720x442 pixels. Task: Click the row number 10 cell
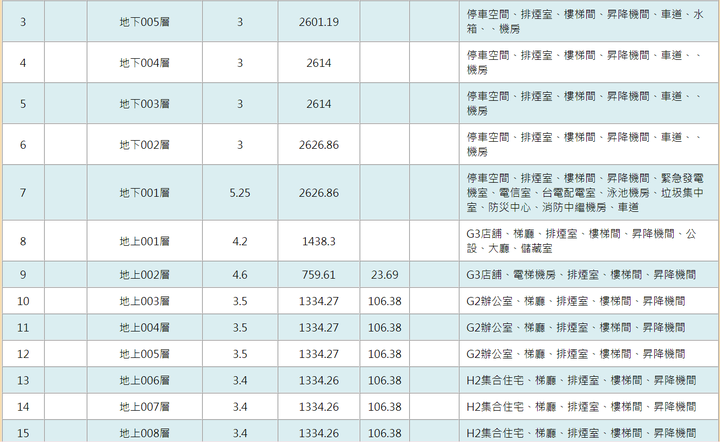click(x=23, y=301)
